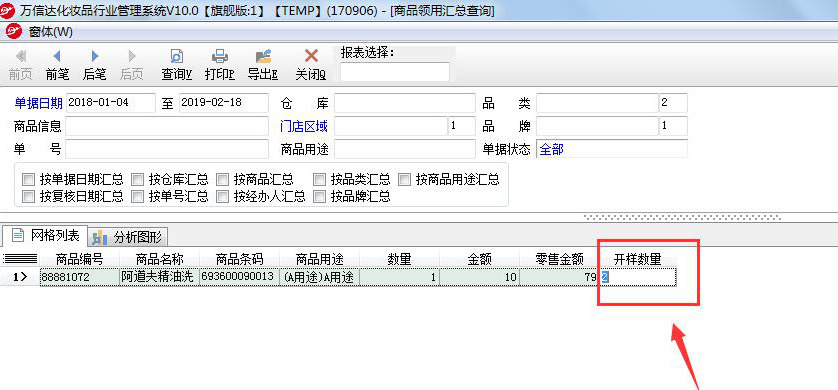The image size is (838, 390).
Task: Open the 单据状态 全部 combo box
Action: [x=612, y=149]
